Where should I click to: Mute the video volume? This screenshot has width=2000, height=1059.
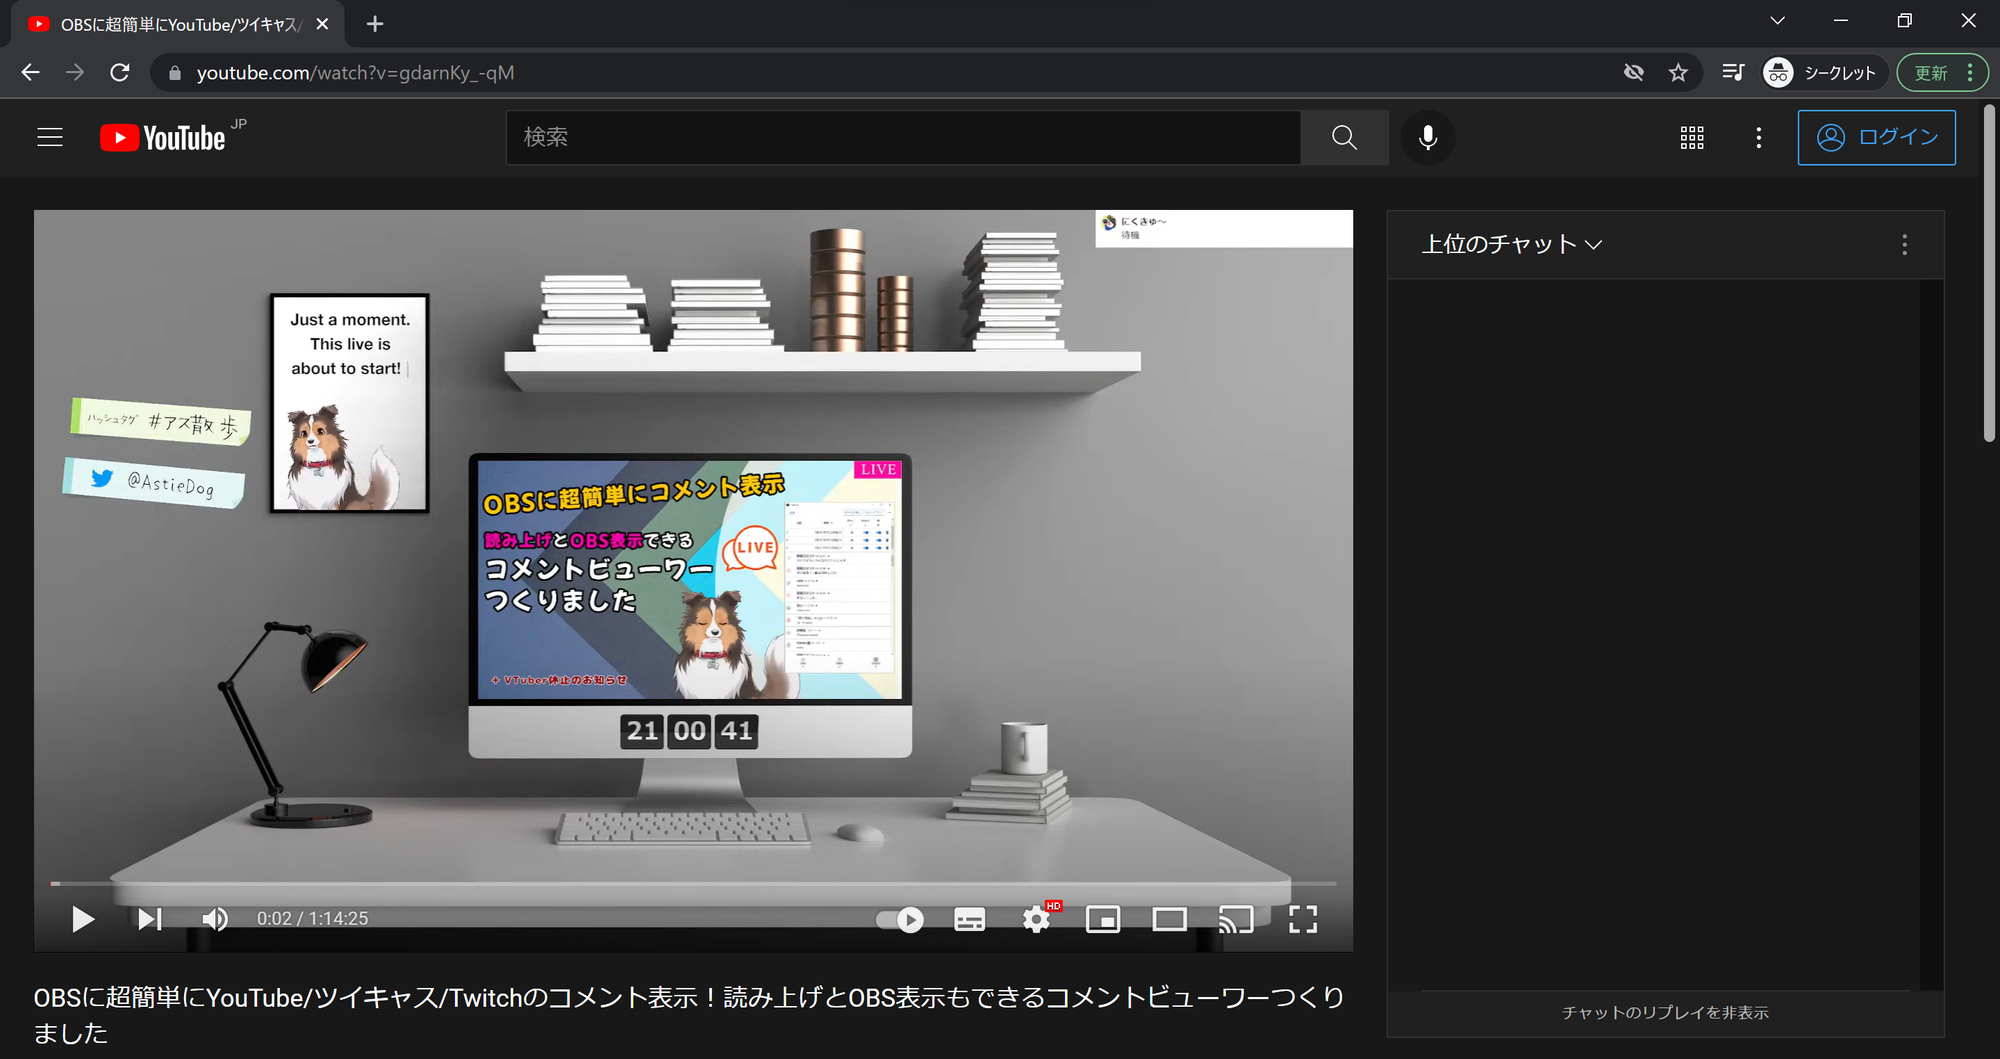(215, 919)
